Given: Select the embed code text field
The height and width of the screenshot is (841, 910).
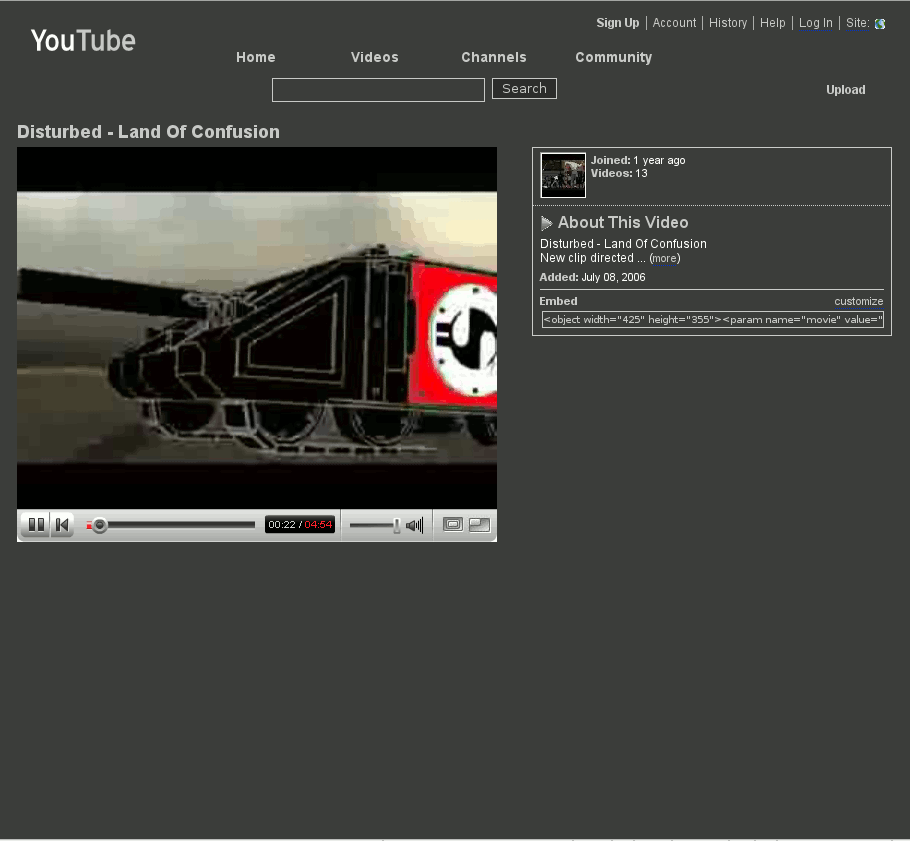Looking at the screenshot, I should pos(713,320).
